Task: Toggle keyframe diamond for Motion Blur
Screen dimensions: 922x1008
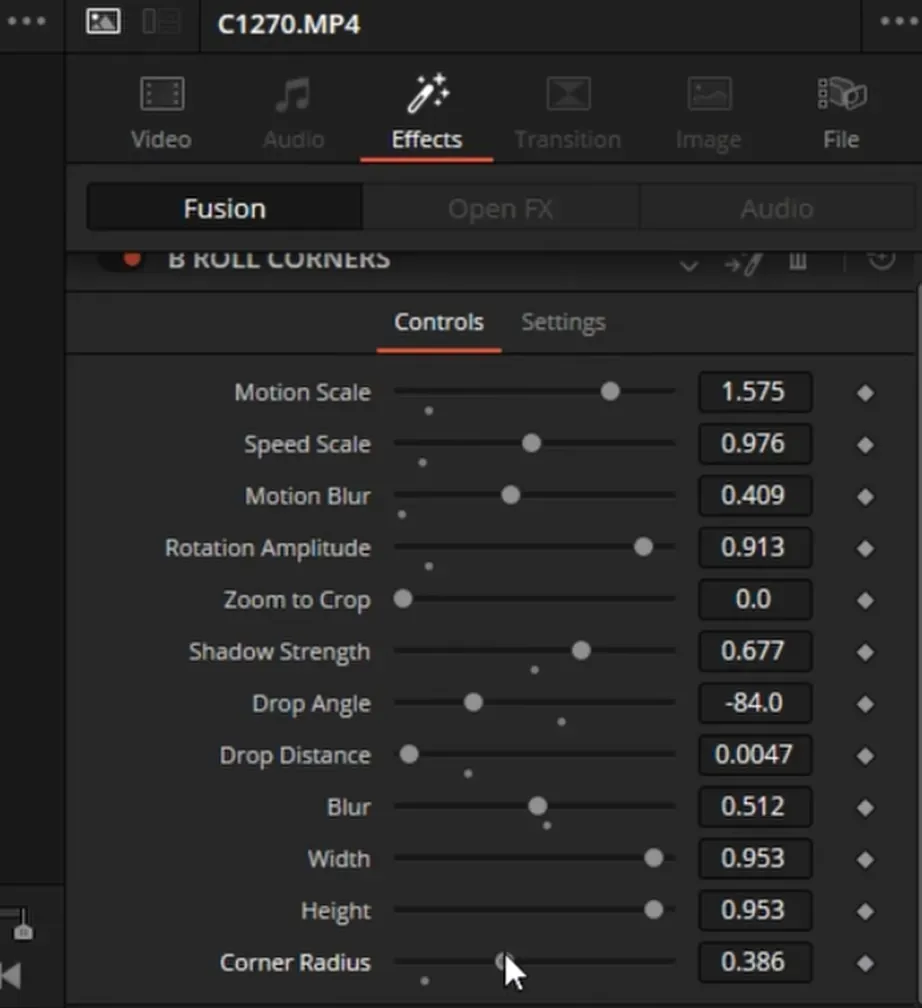Action: pos(865,496)
